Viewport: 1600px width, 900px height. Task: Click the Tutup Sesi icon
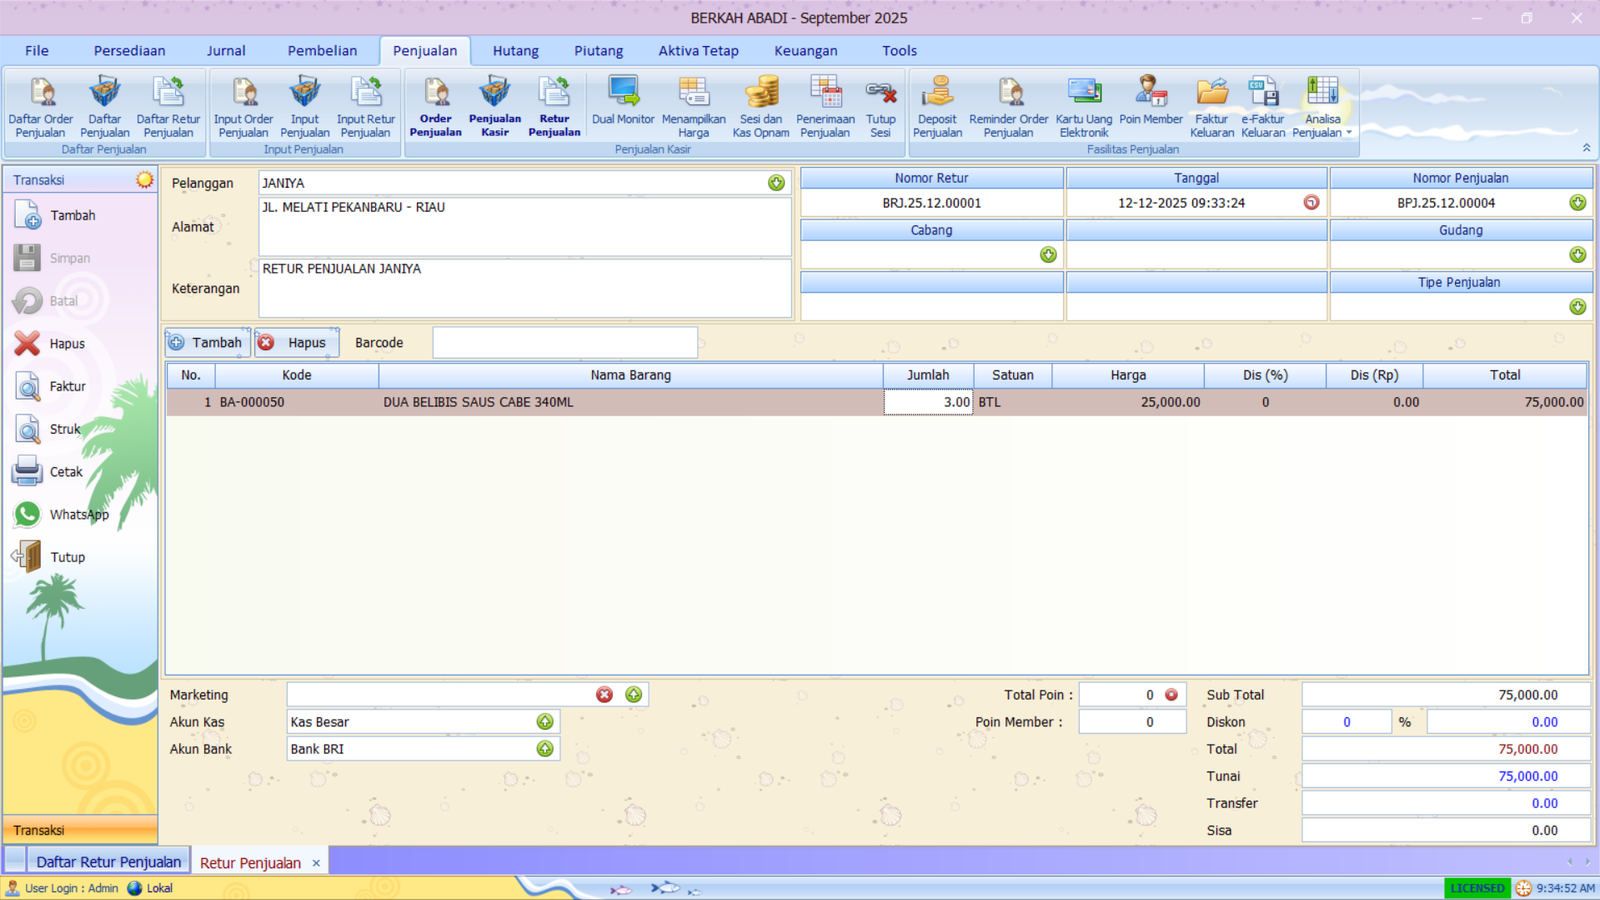880,105
